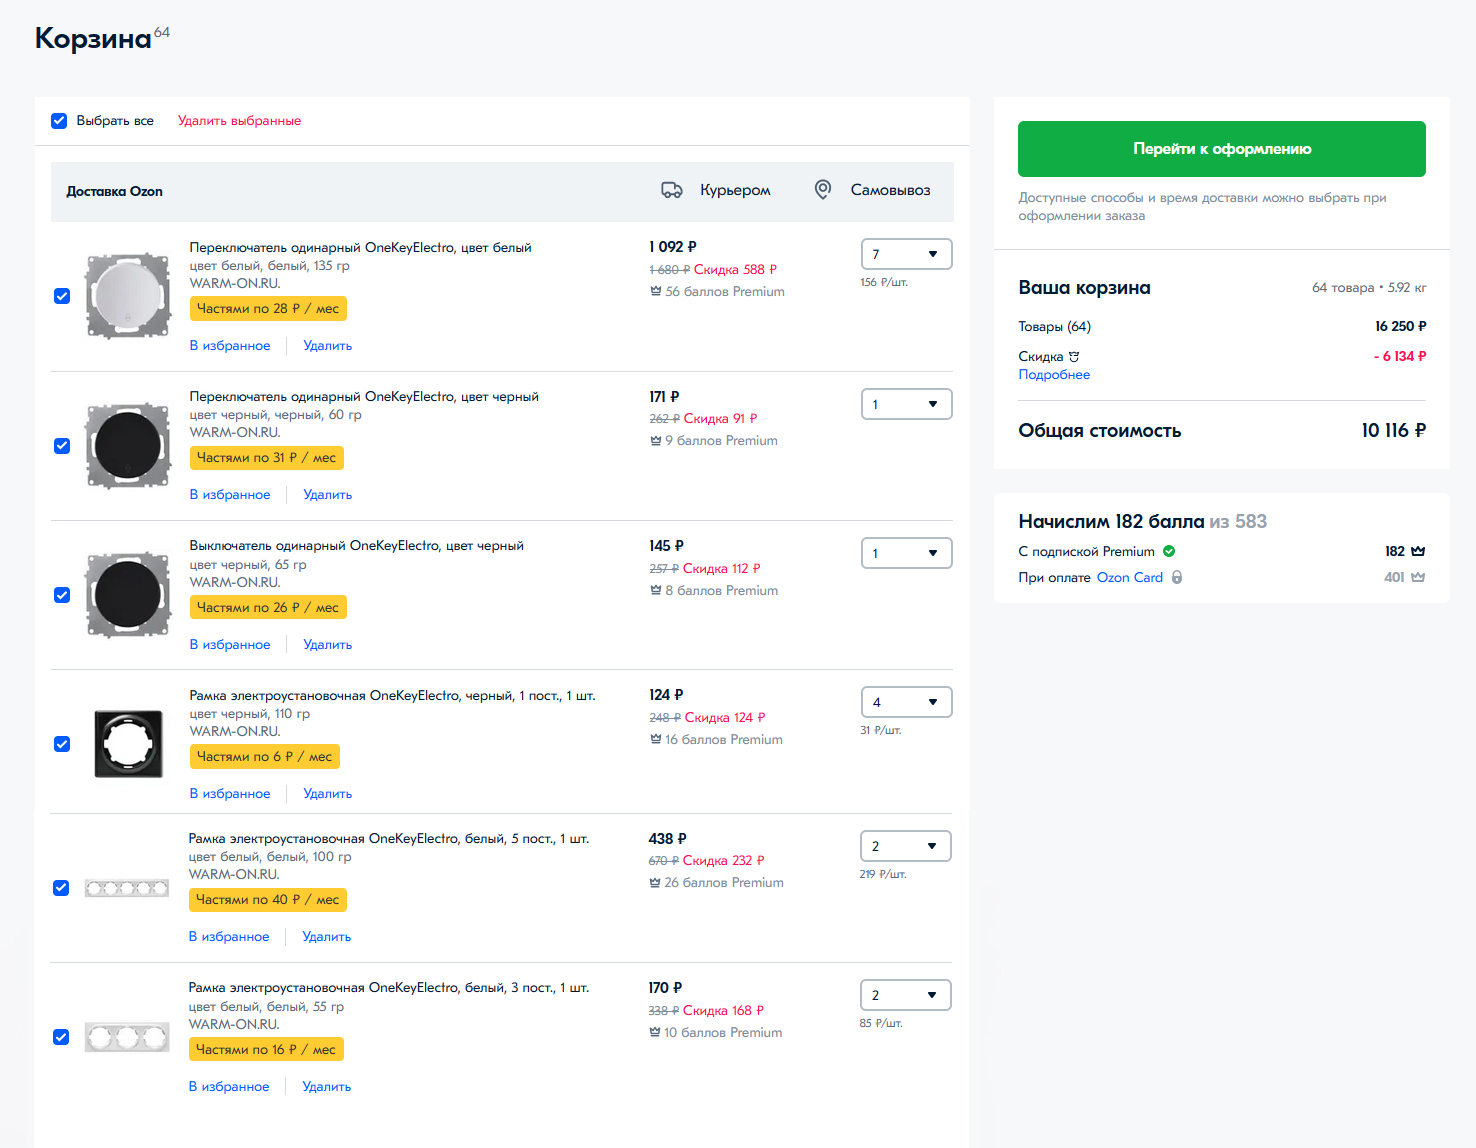The height and width of the screenshot is (1148, 1476).
Task: Click the Общая стоимость total 10 116 ₽
Action: pos(1393,431)
